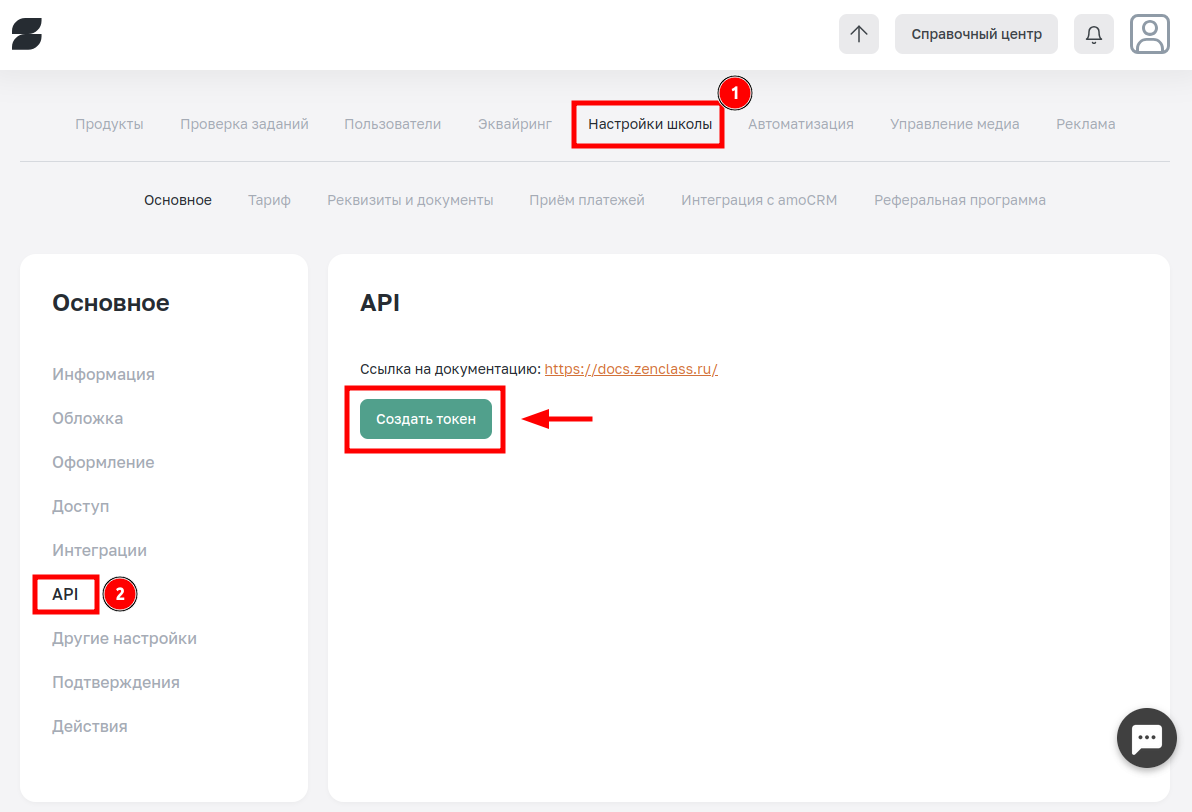1192x812 pixels.
Task: Switch to the Продукты tab
Action: (109, 124)
